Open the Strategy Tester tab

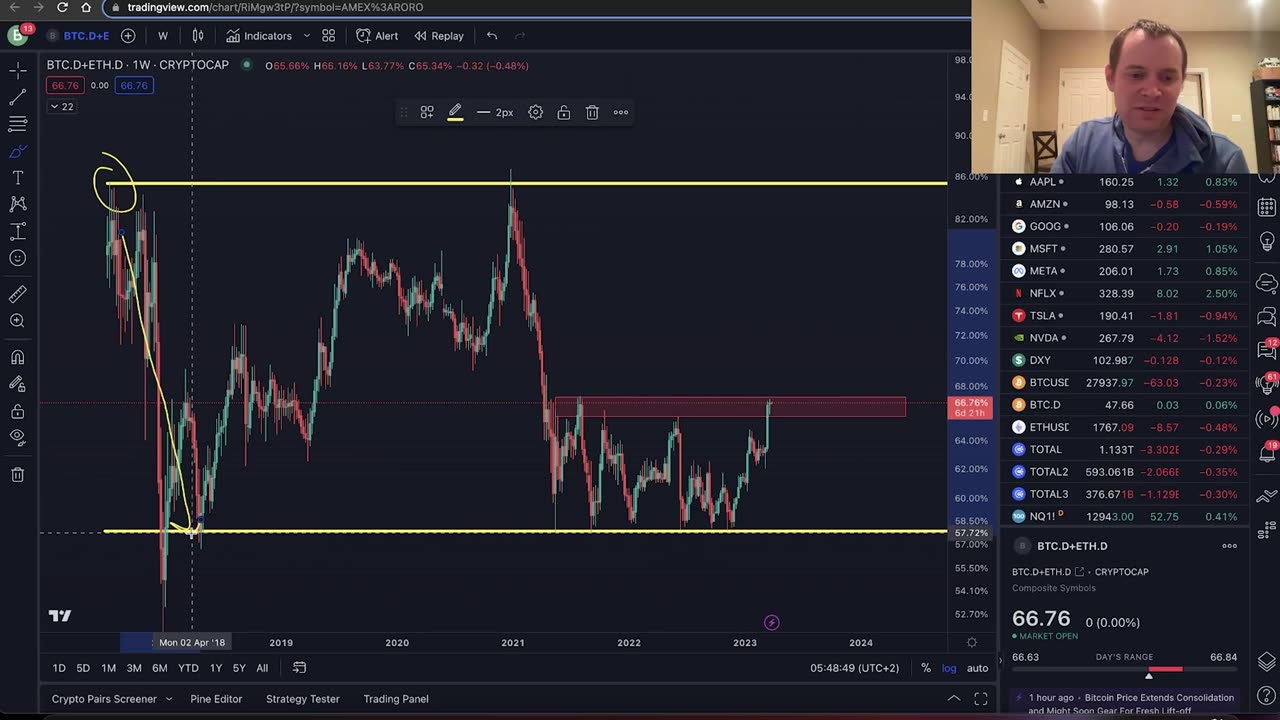click(x=303, y=699)
